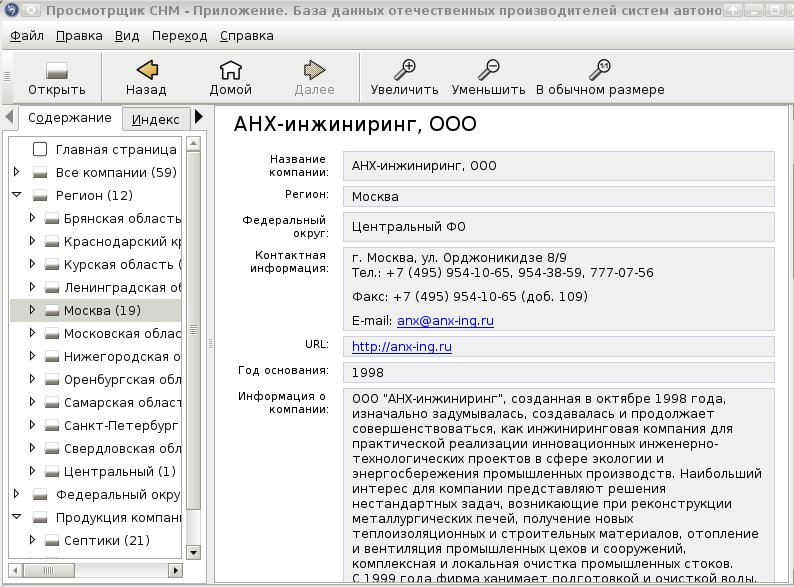
Task: Open the anx@anx-ing.ru email link
Action: [x=445, y=321]
